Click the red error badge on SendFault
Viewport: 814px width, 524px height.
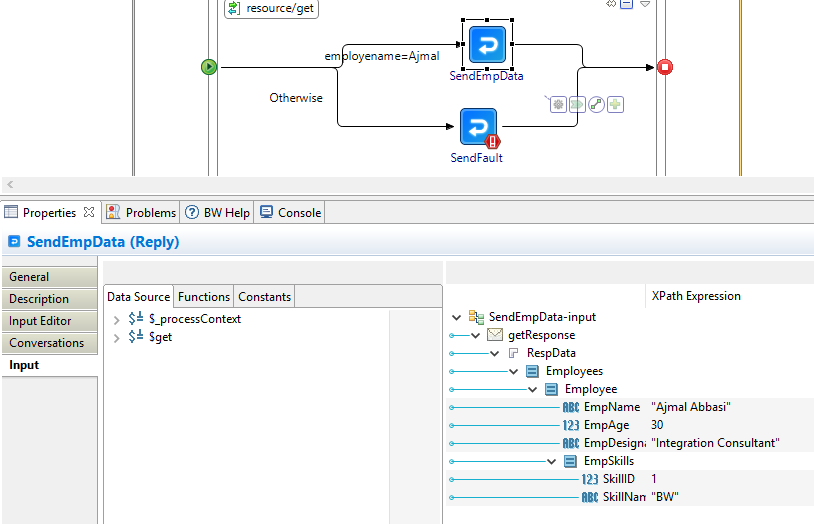(x=492, y=141)
